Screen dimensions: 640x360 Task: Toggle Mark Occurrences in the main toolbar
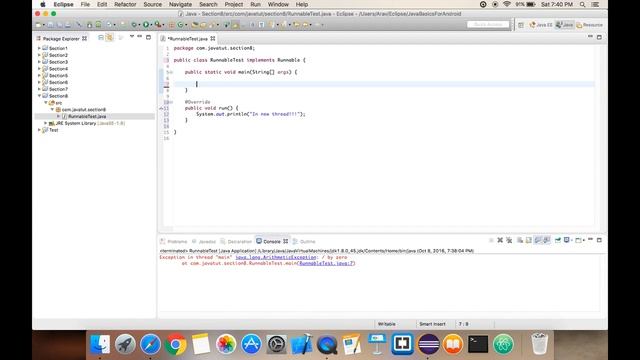pyautogui.click(x=235, y=24)
